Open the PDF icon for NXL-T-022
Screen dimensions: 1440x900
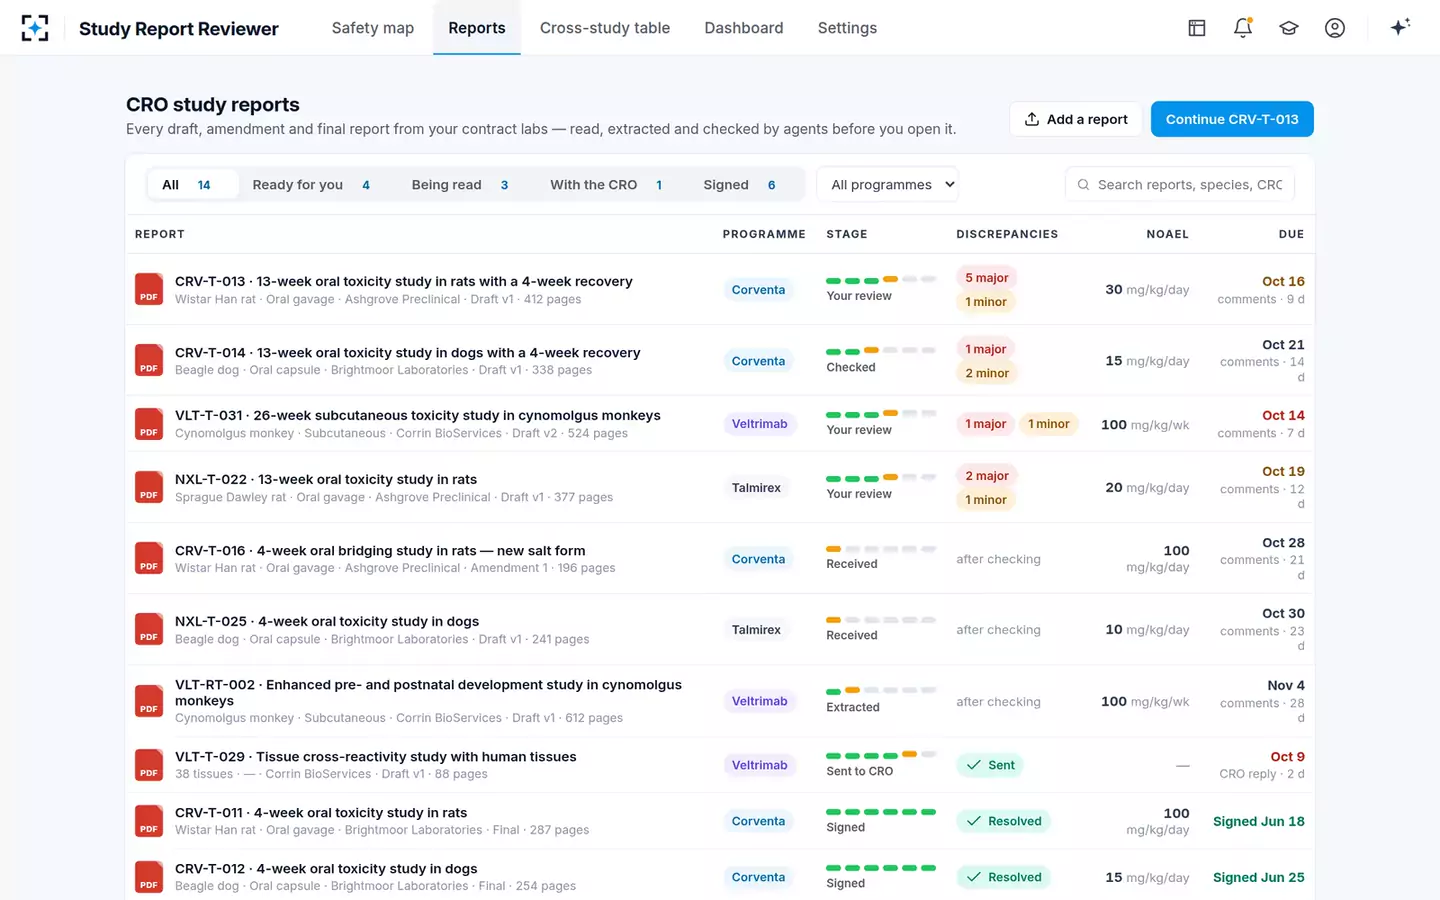[x=149, y=487]
